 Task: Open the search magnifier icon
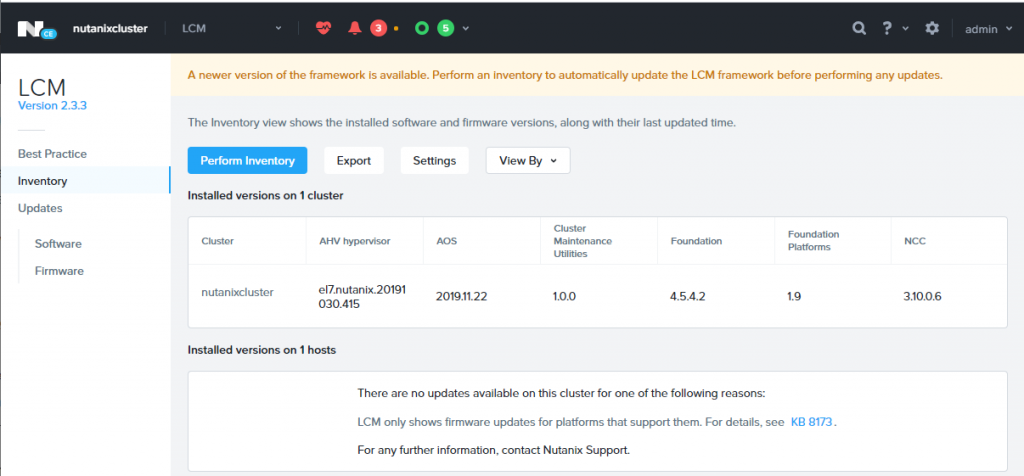pos(859,28)
